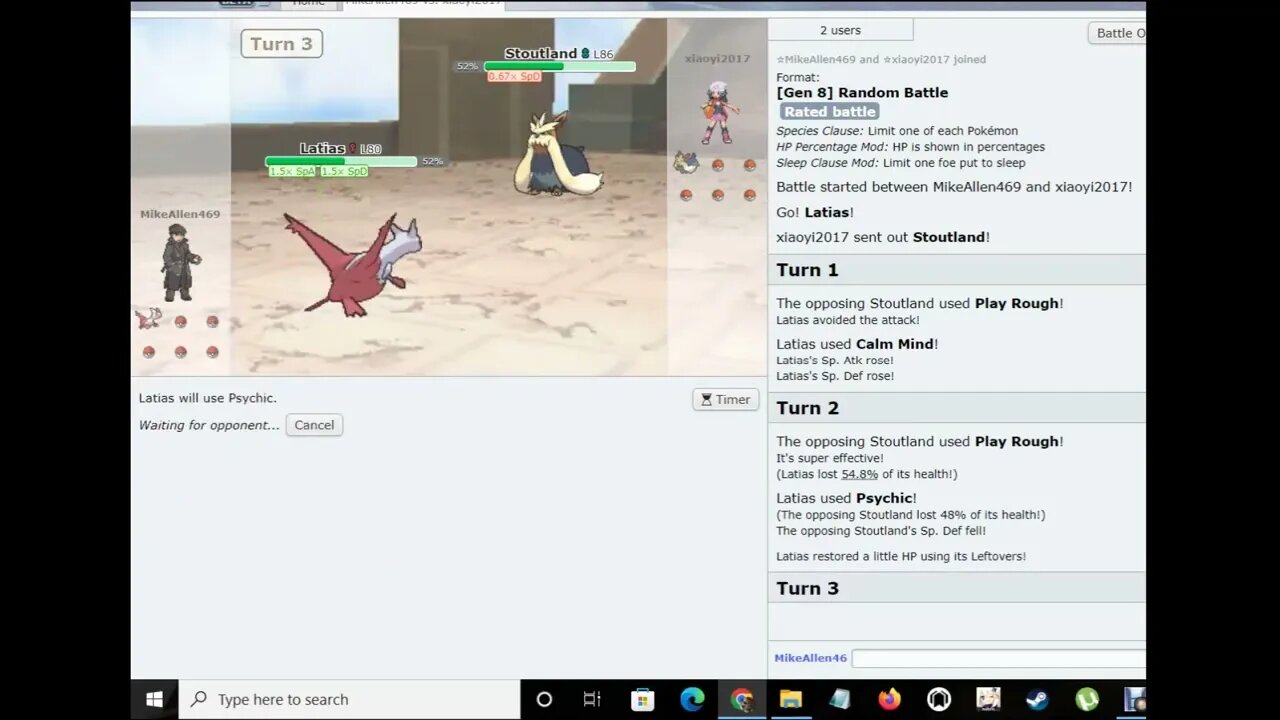
Task: Click the 'Latias will use Psychic.' message
Action: pyautogui.click(x=208, y=398)
